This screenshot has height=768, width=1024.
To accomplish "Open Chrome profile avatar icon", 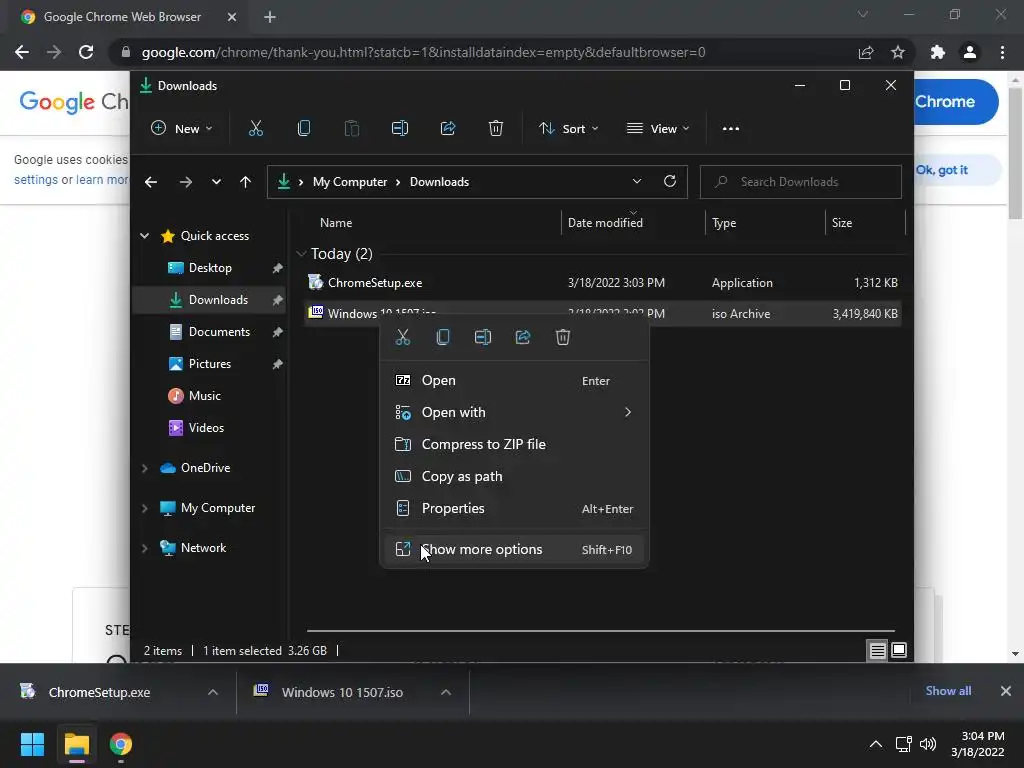I will [970, 52].
